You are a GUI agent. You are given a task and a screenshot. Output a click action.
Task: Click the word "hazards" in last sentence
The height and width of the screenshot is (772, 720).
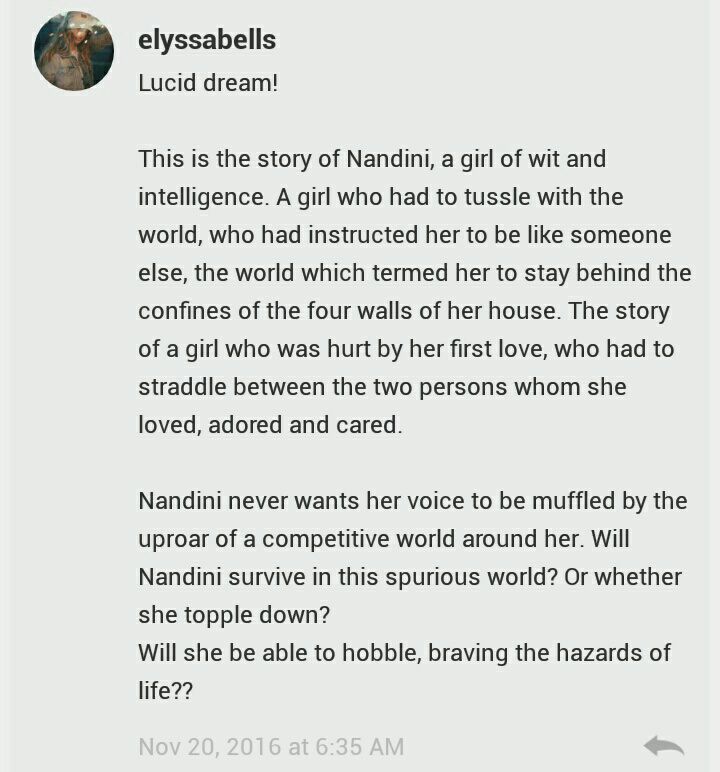pyautogui.click(x=599, y=653)
